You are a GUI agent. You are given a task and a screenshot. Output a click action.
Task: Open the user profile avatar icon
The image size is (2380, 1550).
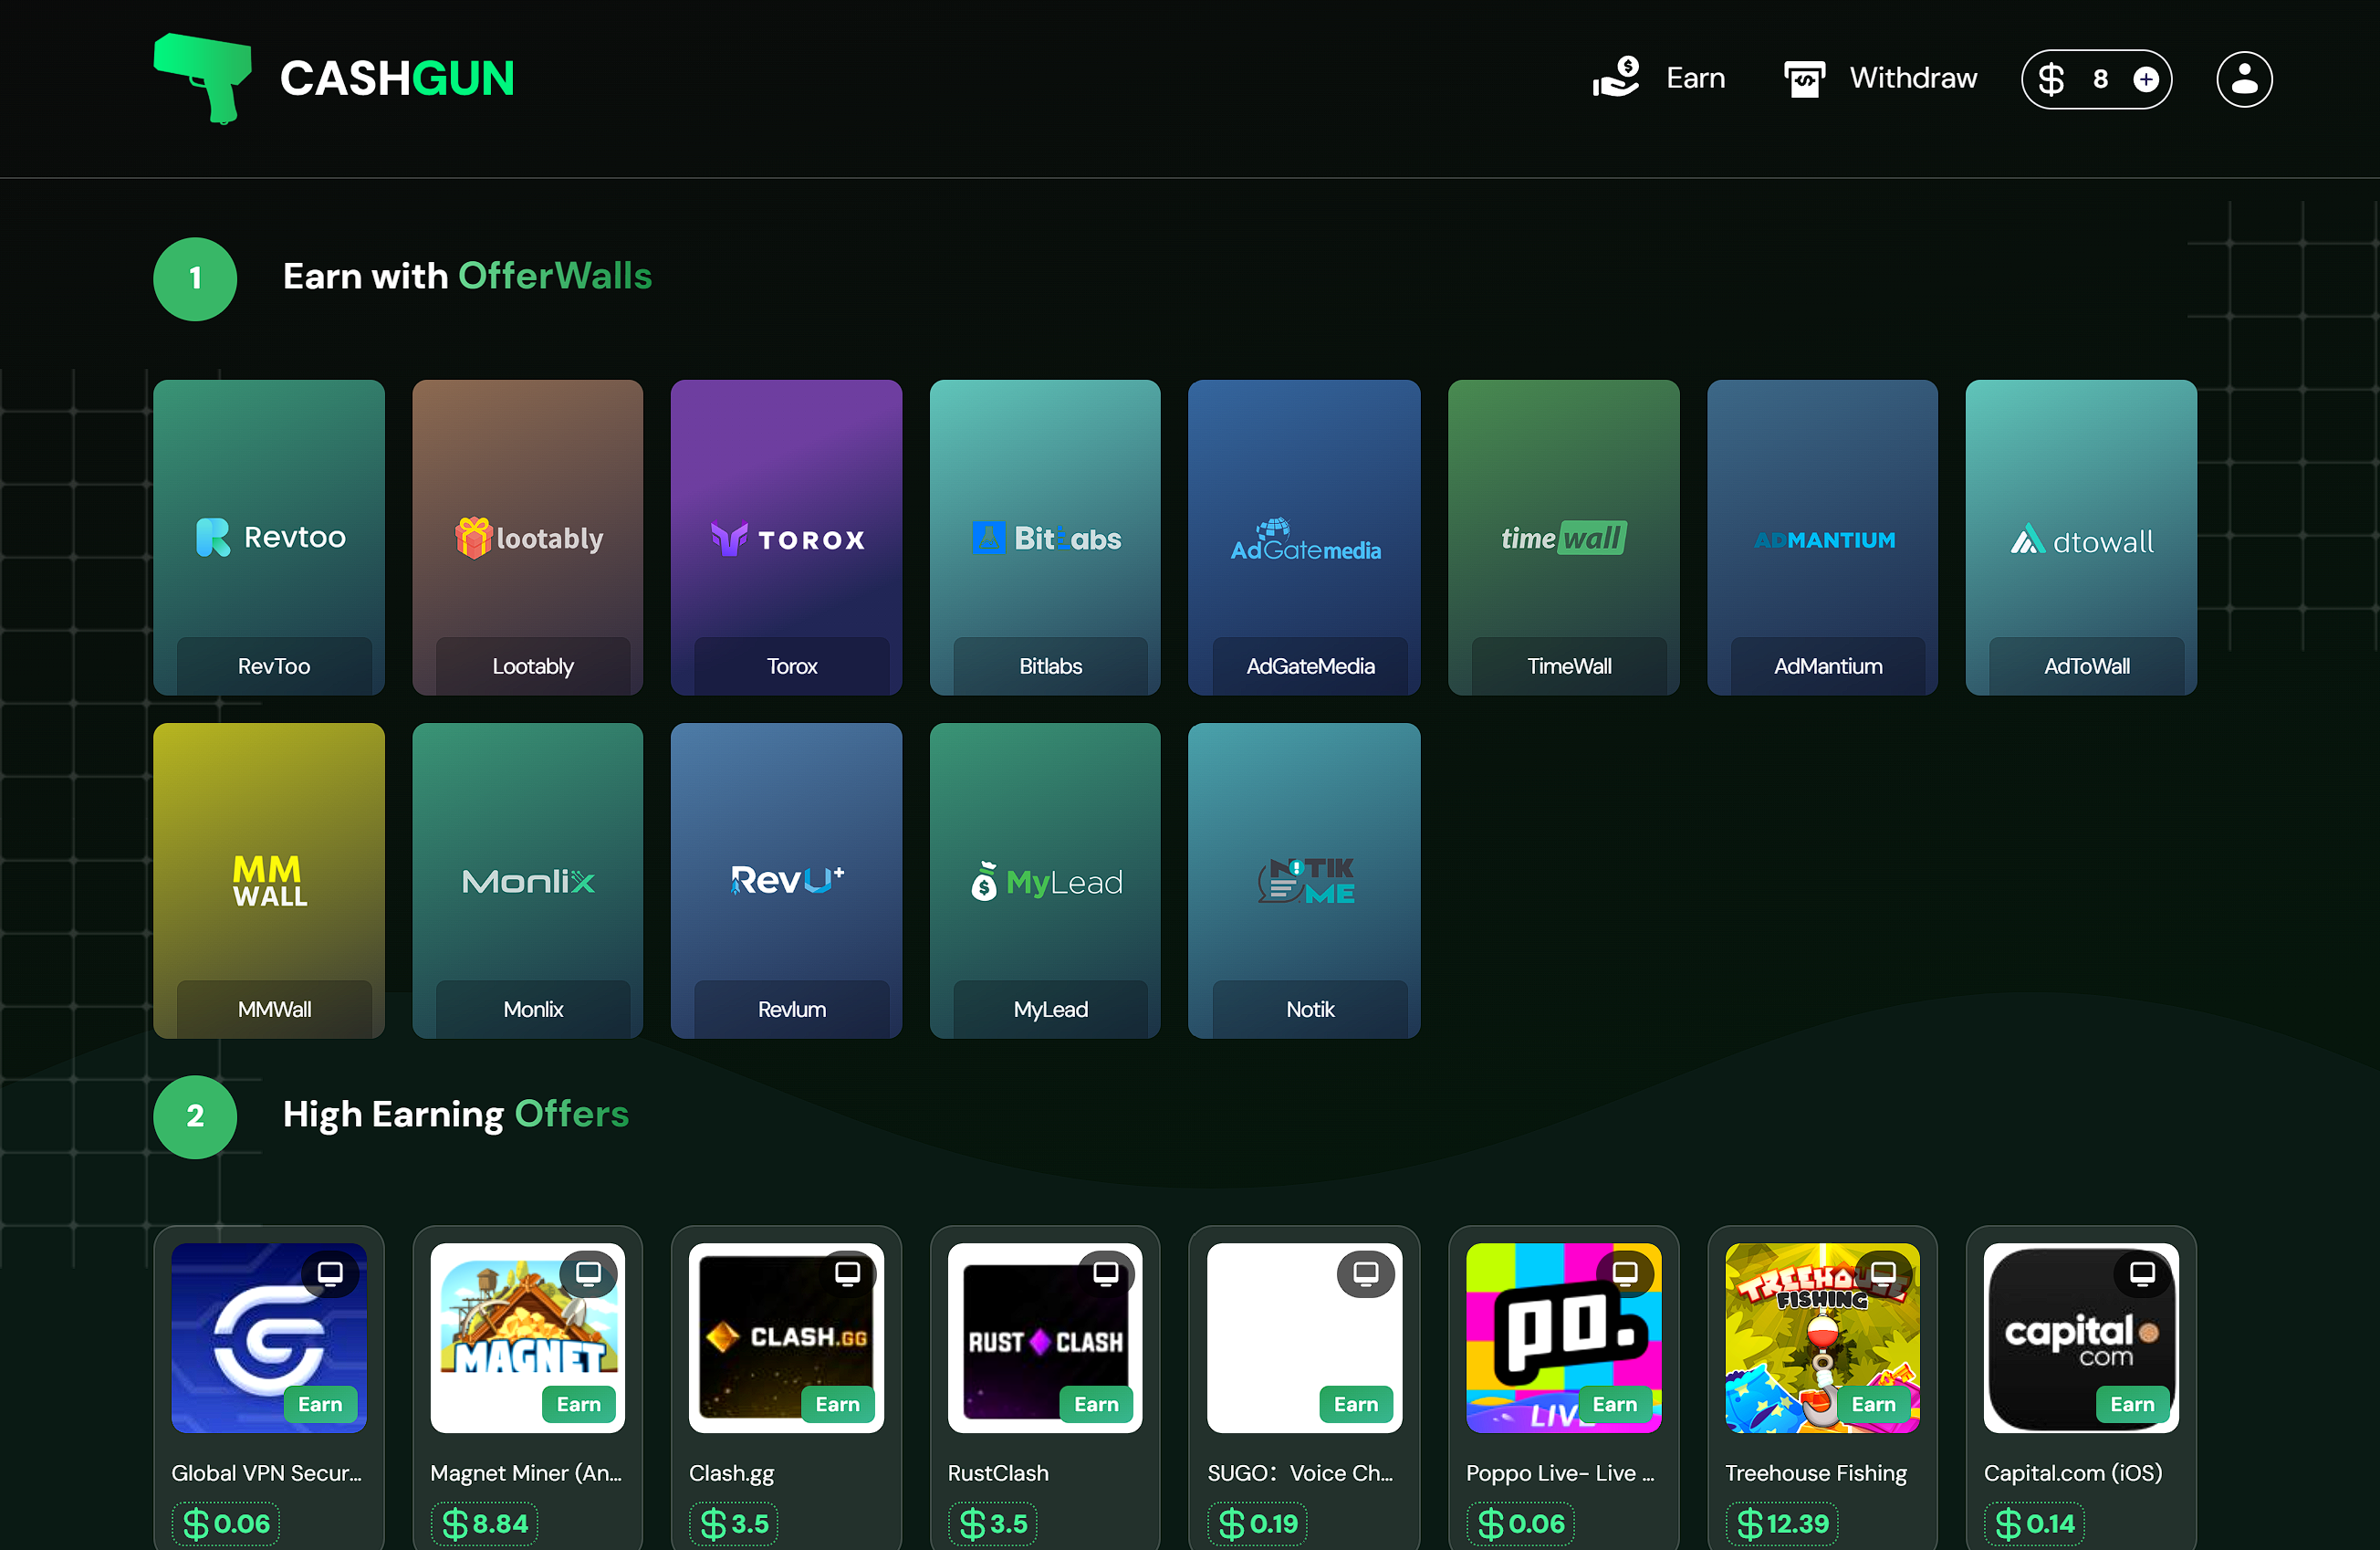[x=2244, y=79]
